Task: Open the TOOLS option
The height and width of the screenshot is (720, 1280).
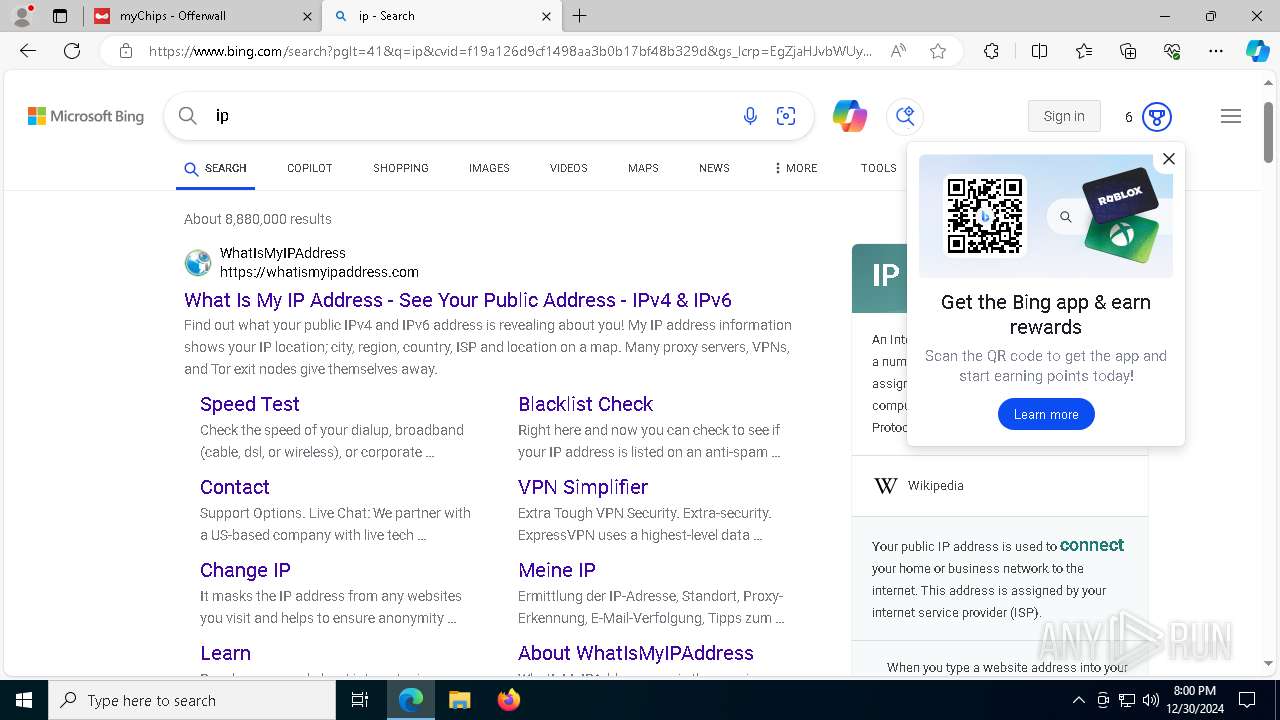Action: pyautogui.click(x=879, y=168)
